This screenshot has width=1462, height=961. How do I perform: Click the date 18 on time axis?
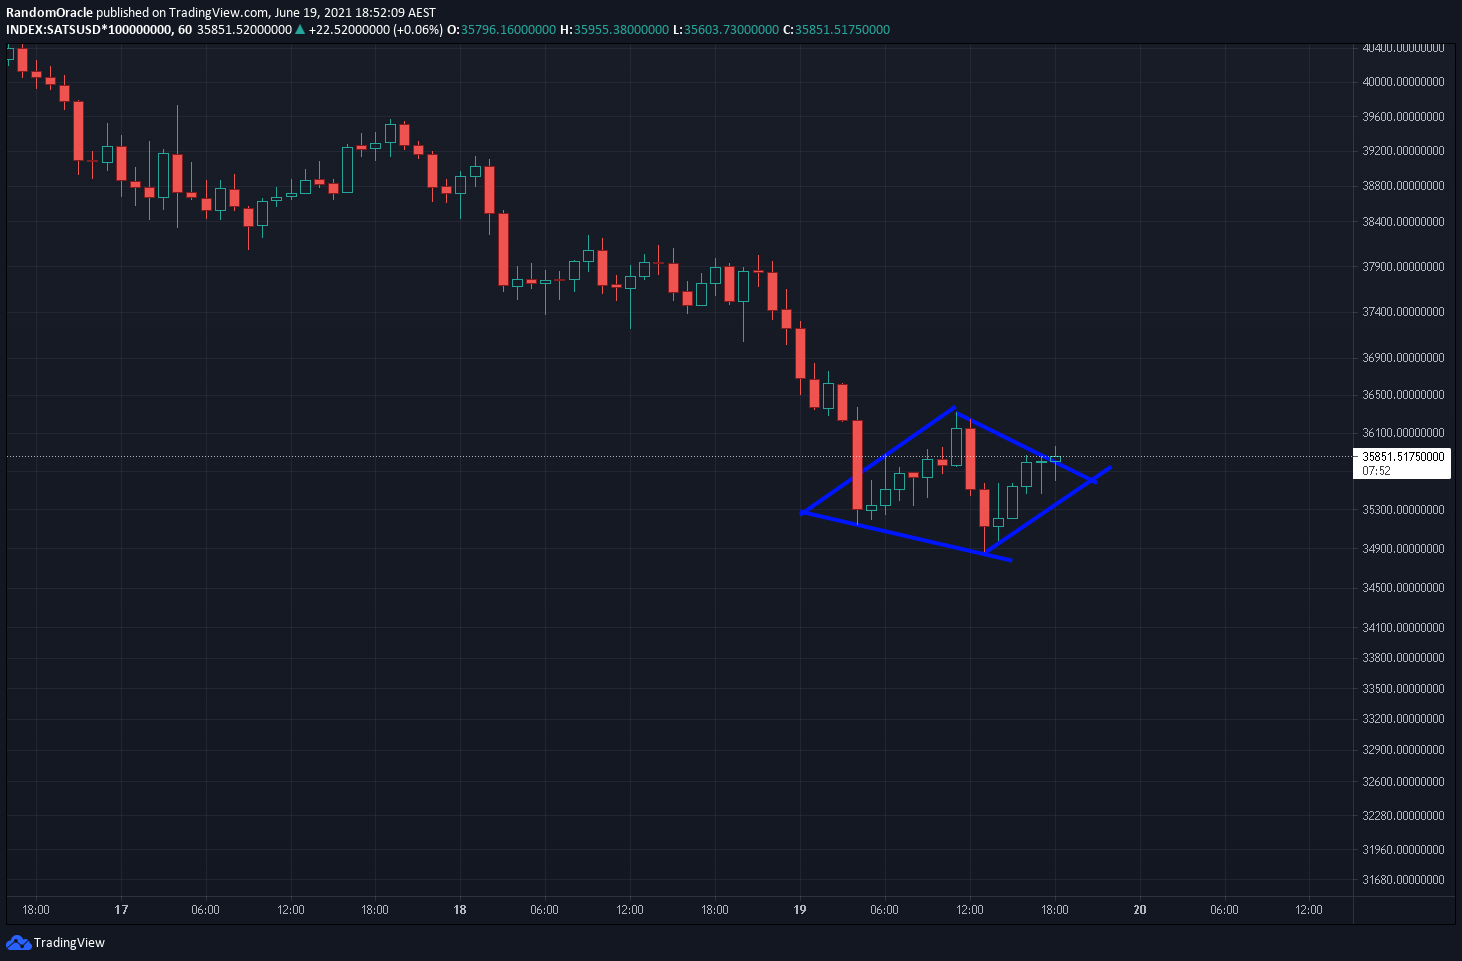click(x=460, y=910)
